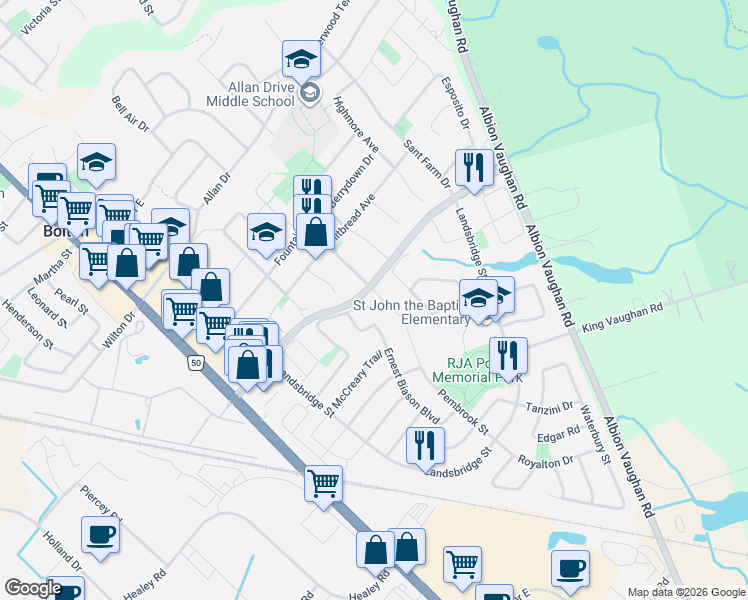Click the school marker above Allan Drive Middle School
Screen dimensions: 748x600
(301, 62)
